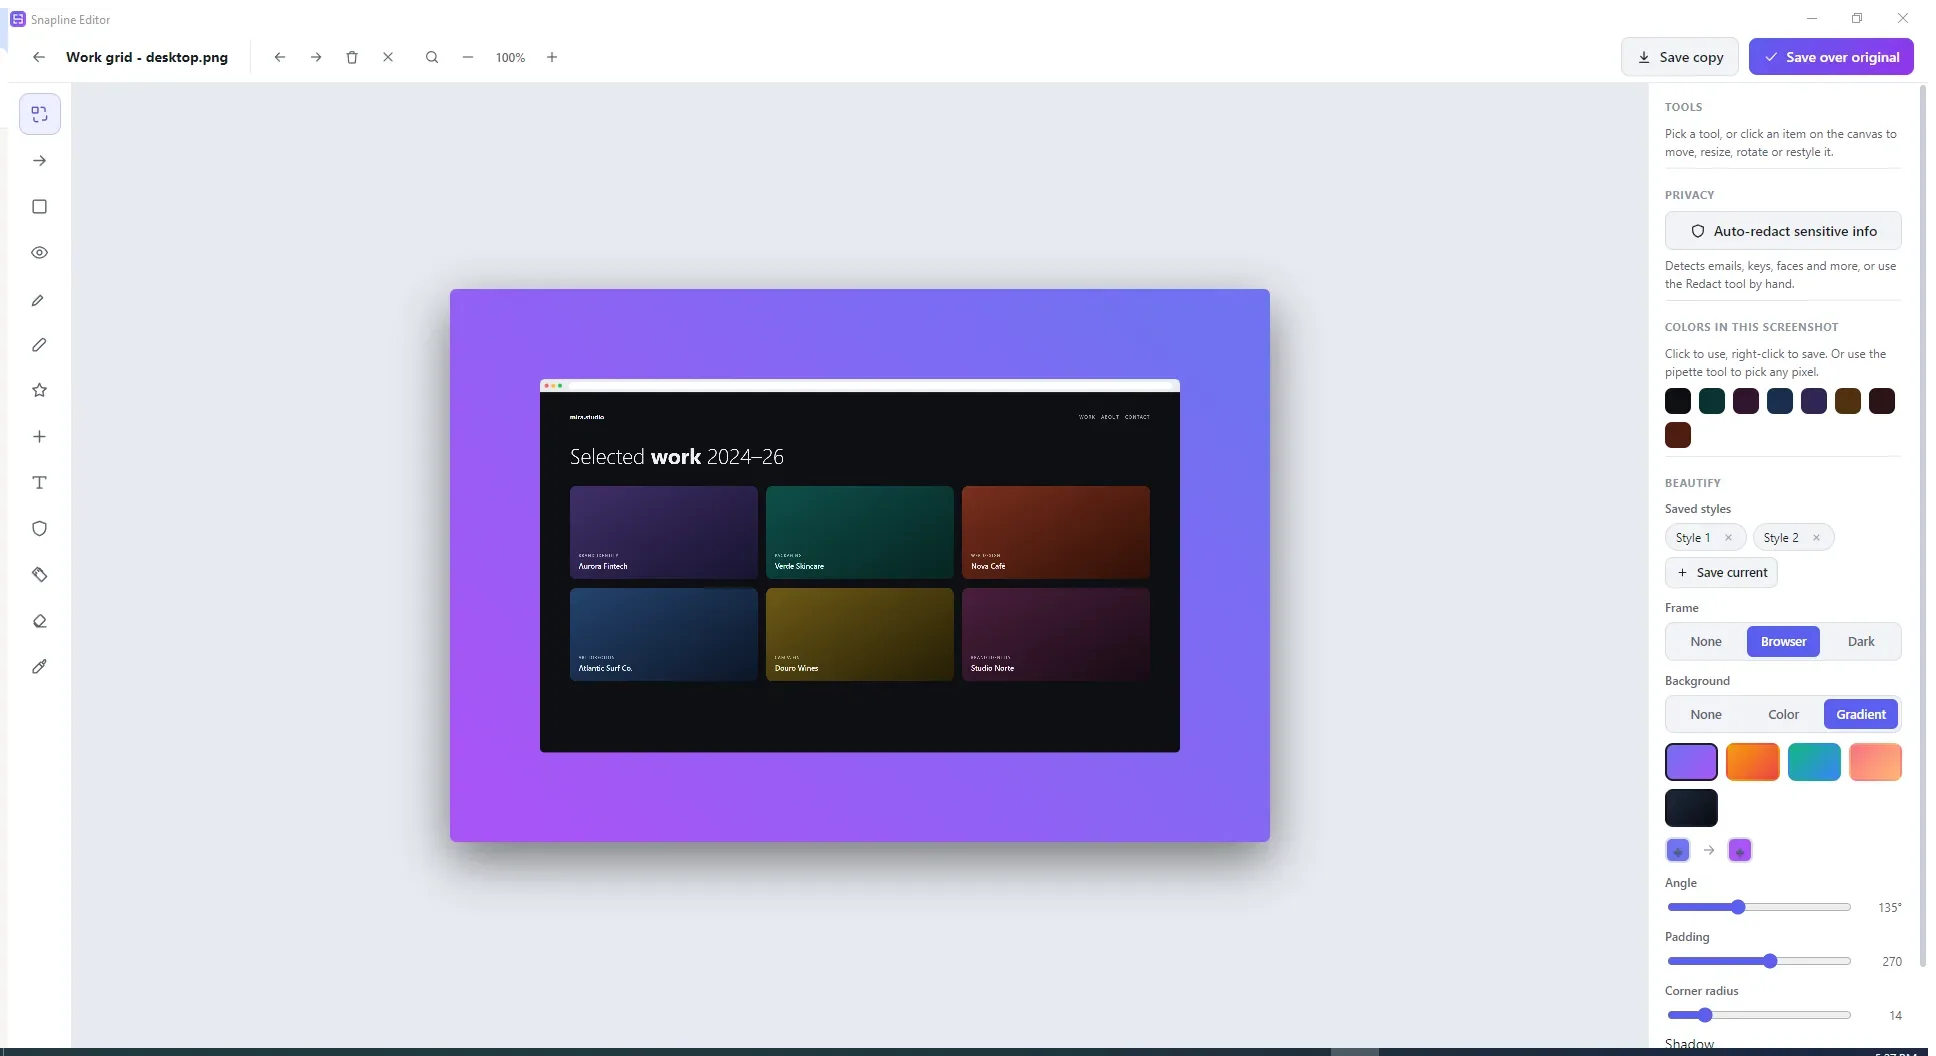Image resolution: width=1936 pixels, height=1056 pixels.
Task: Select the Star stamp tool
Action: [x=40, y=390]
